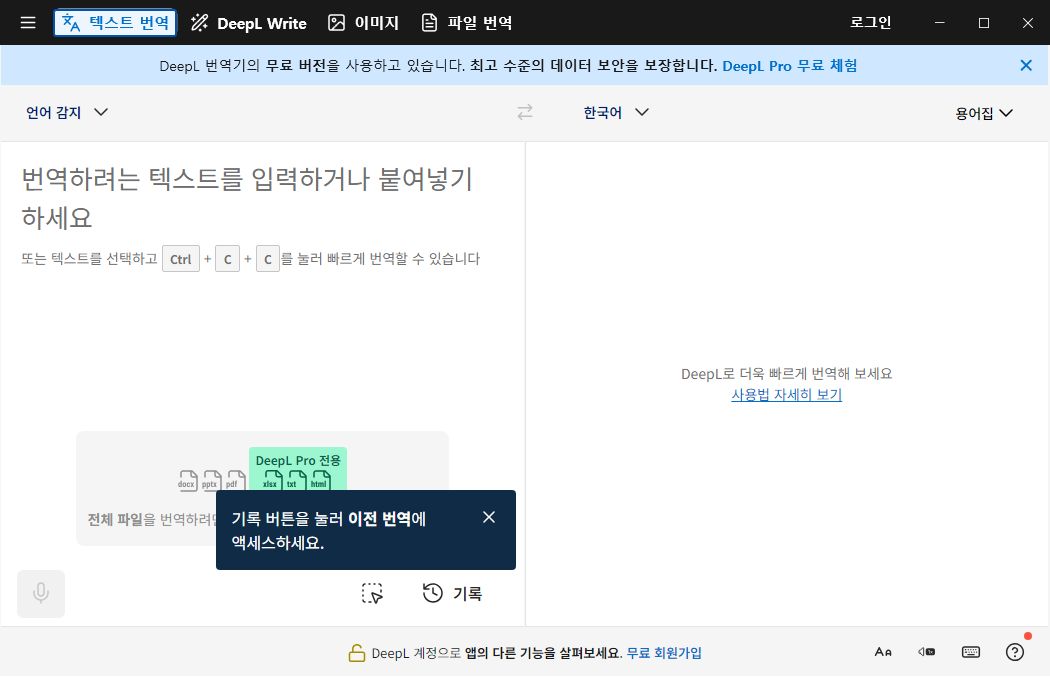Maximize the DeepL window
This screenshot has height=677, width=1050.
(984, 23)
